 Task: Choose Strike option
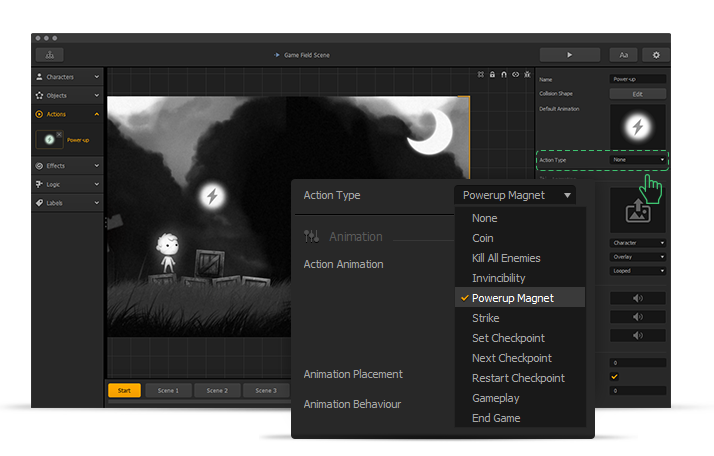(520, 318)
